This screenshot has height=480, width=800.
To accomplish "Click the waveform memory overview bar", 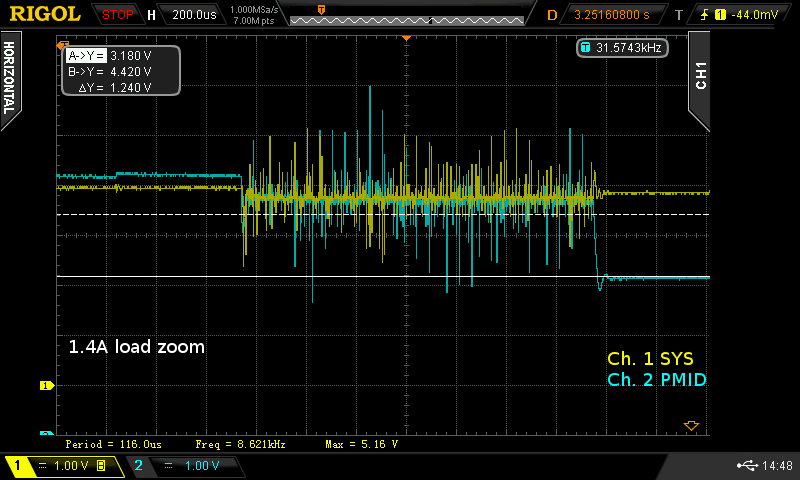I will click(407, 20).
